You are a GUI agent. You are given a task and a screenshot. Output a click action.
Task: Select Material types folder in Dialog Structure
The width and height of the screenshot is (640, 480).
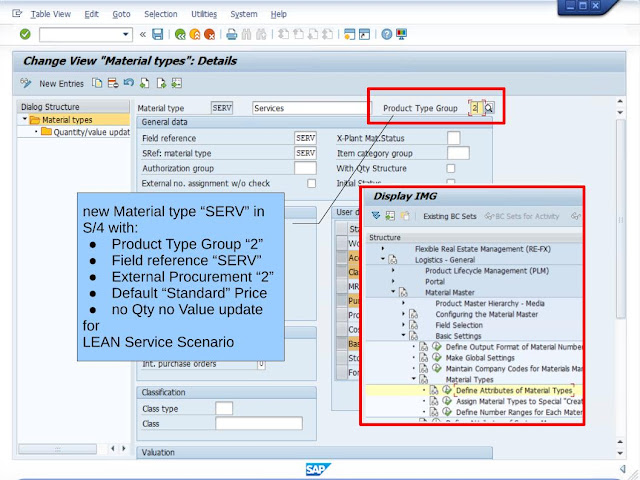click(67, 120)
